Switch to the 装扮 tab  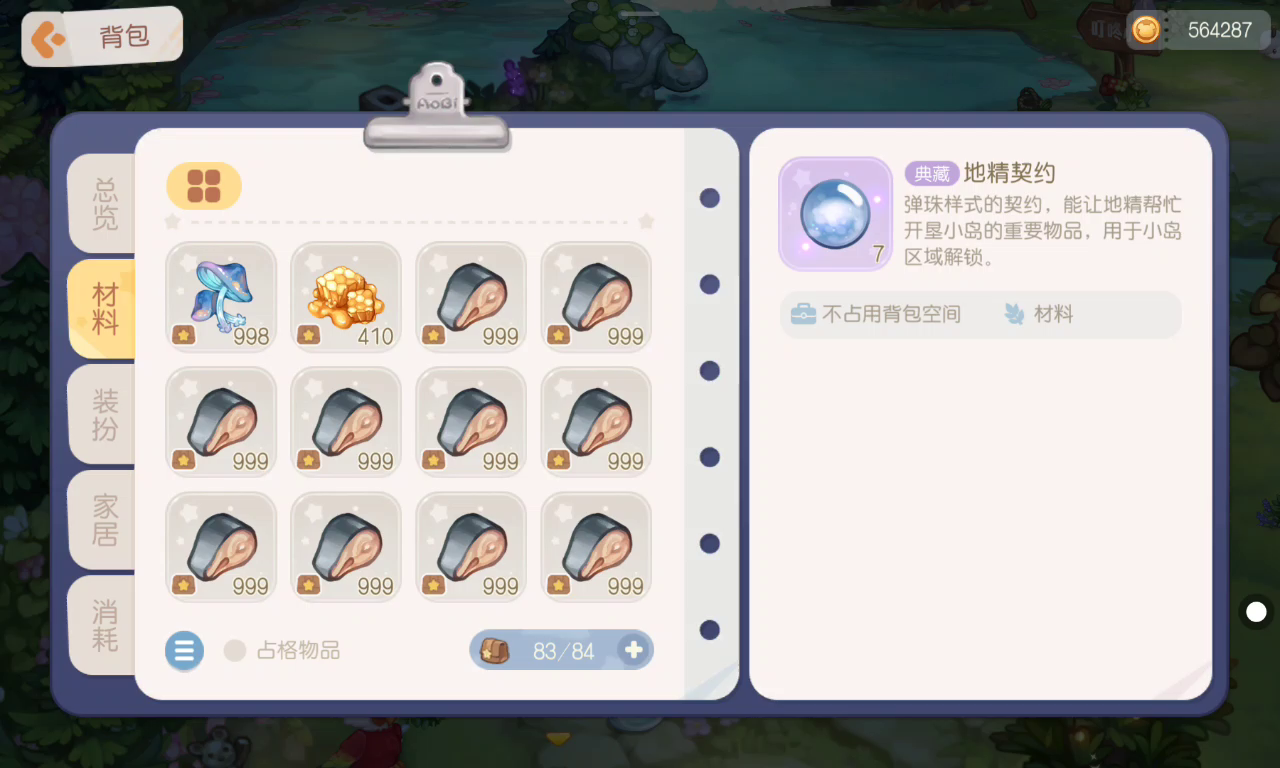(x=104, y=414)
